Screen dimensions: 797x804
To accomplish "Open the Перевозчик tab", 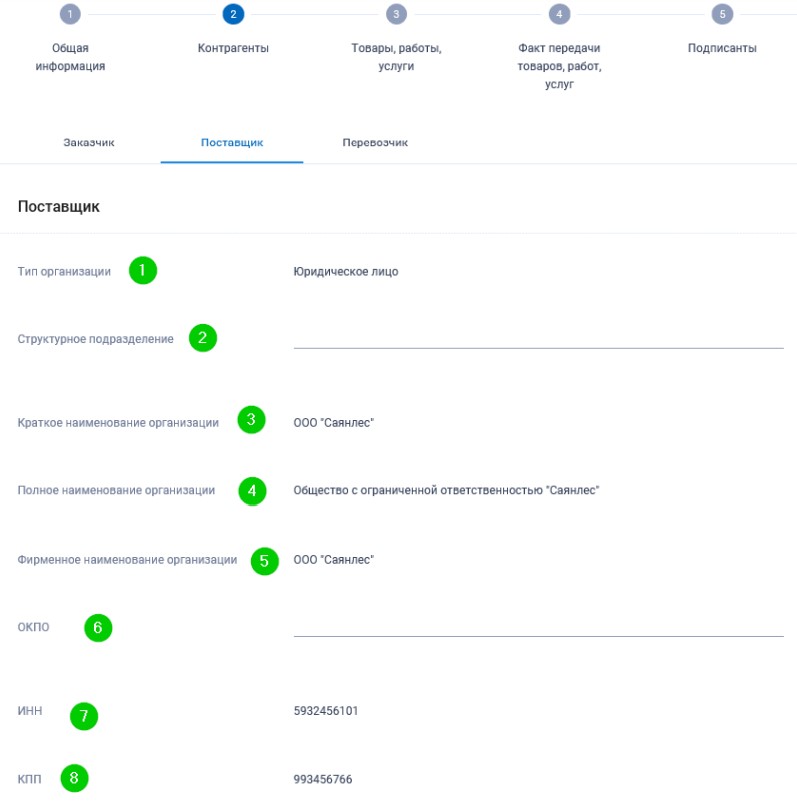I will (x=375, y=143).
